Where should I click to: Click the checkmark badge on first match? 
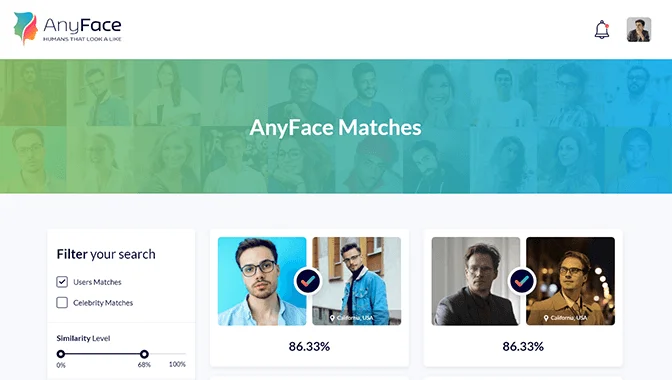coord(308,281)
